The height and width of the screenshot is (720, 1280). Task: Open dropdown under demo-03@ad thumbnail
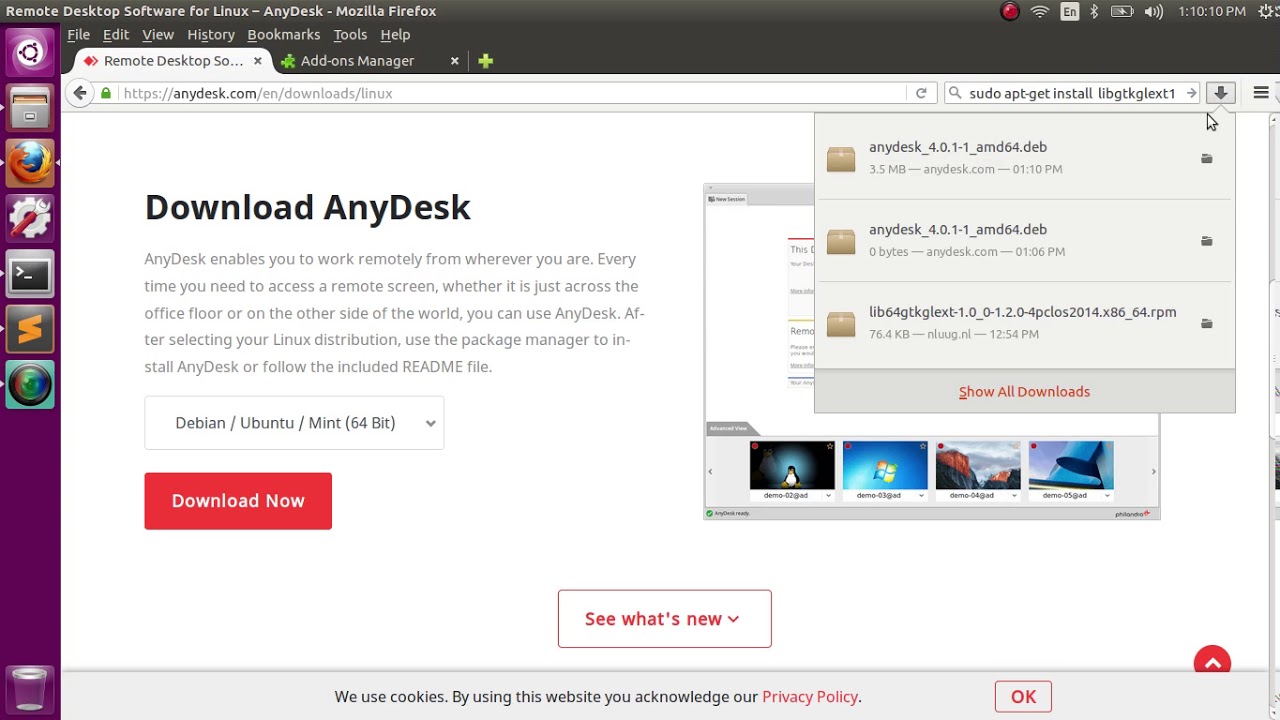pyautogui.click(x=921, y=496)
